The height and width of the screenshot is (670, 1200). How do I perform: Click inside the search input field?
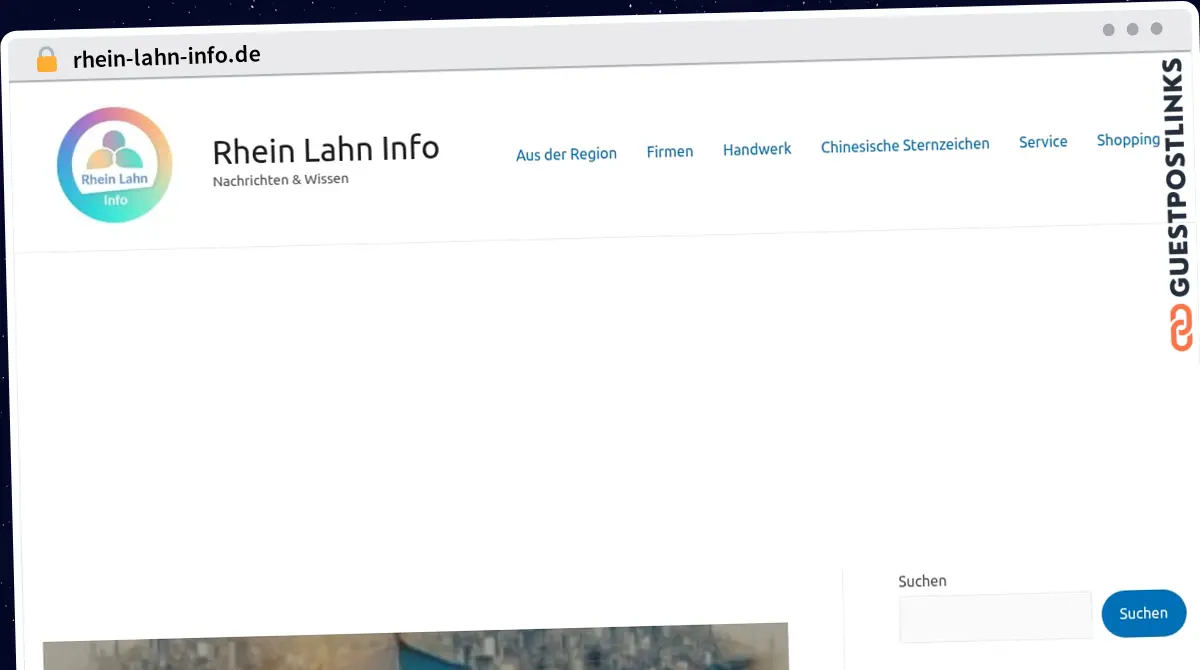[x=995, y=617]
